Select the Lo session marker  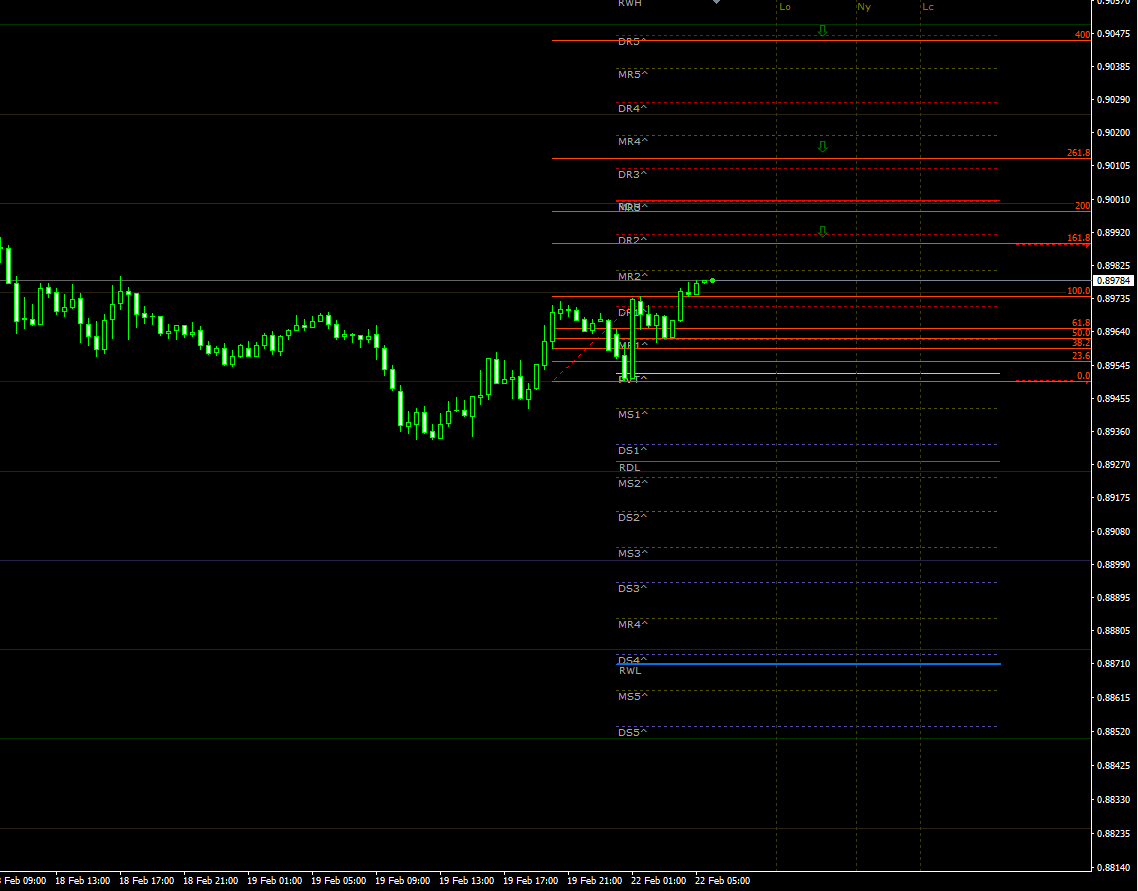784,7
